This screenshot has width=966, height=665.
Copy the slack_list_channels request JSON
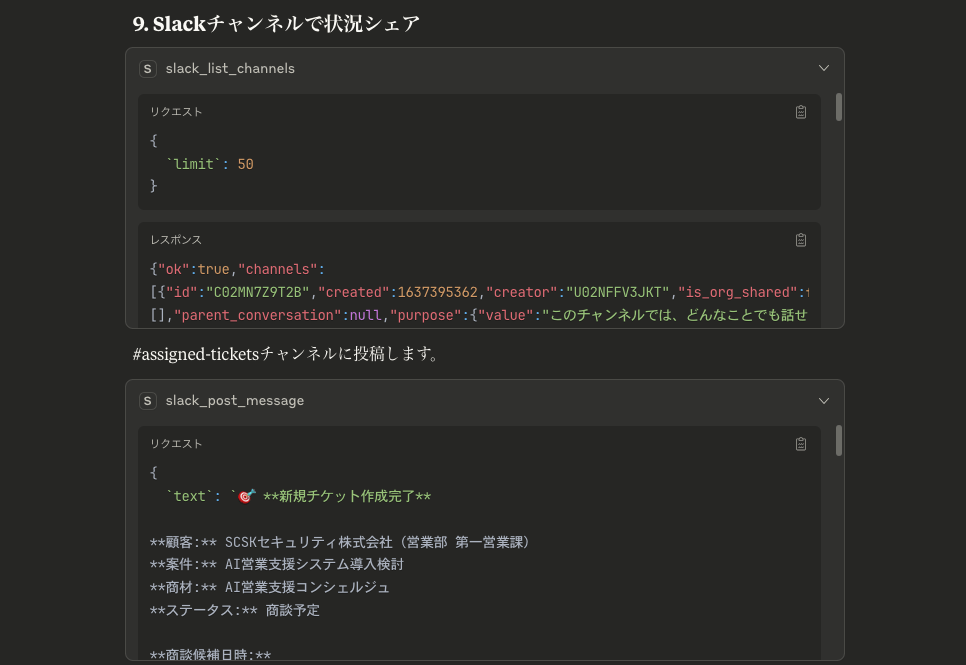(x=800, y=112)
